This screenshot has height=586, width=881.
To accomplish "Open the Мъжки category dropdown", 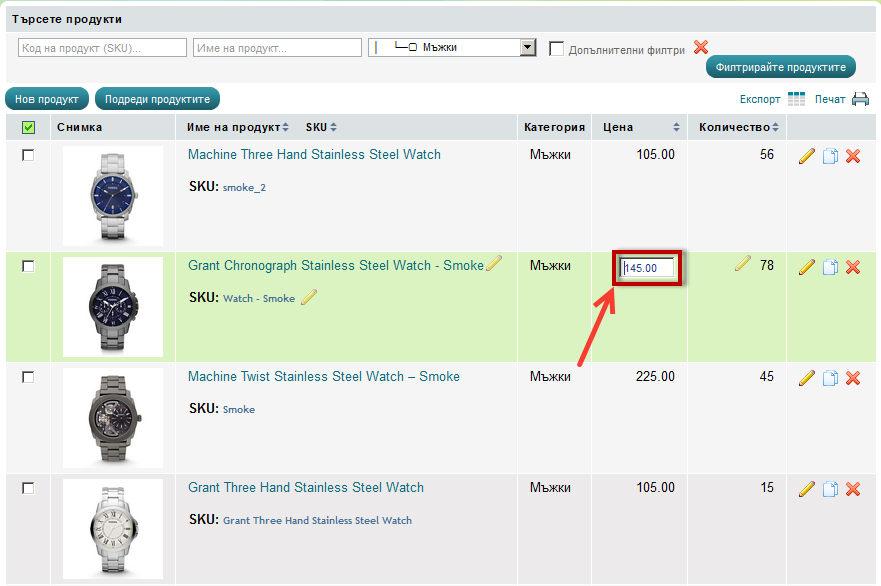I will tap(528, 48).
